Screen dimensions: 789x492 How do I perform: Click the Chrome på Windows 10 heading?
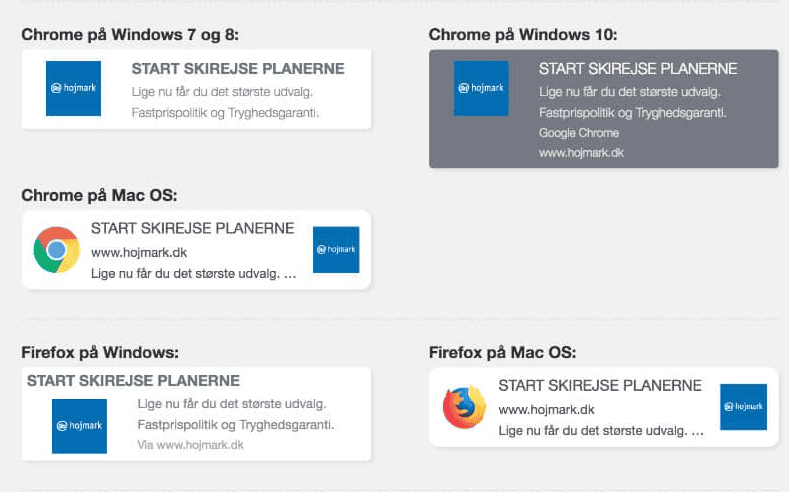pyautogui.click(x=523, y=35)
